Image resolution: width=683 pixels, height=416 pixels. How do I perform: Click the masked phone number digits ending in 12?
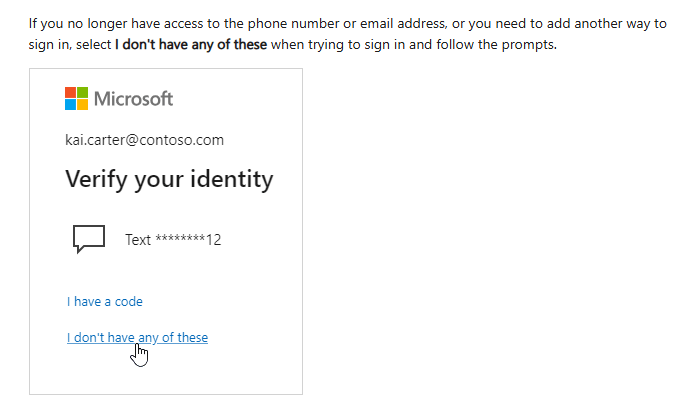coord(188,240)
